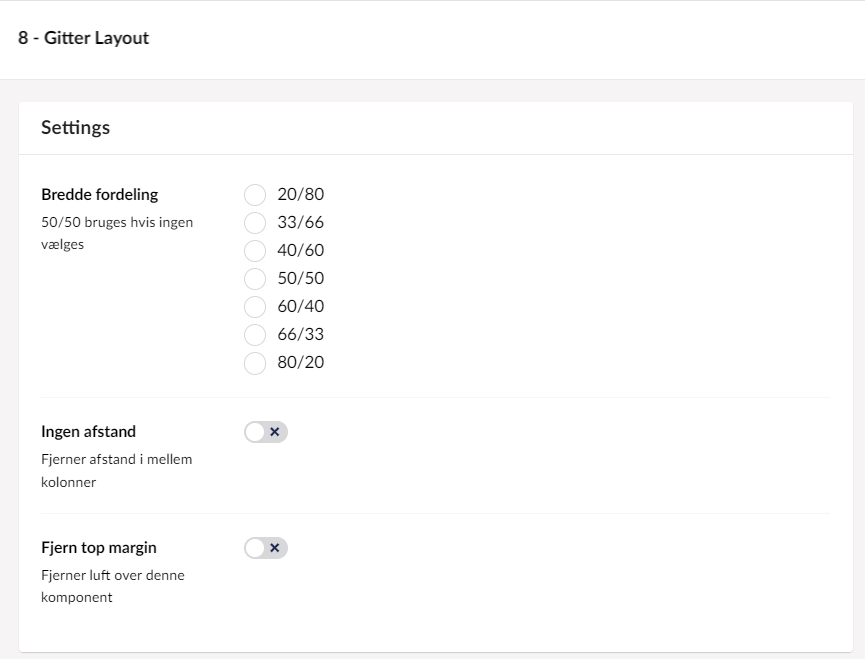
Task: Choose the 33/66 radio option
Action: (255, 222)
